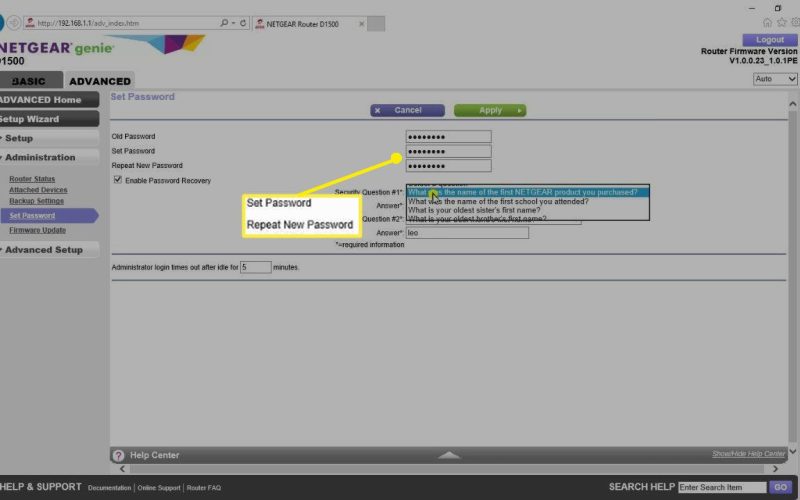
Task: Toggle the Enable Password Recovery checkbox
Action: (x=118, y=180)
